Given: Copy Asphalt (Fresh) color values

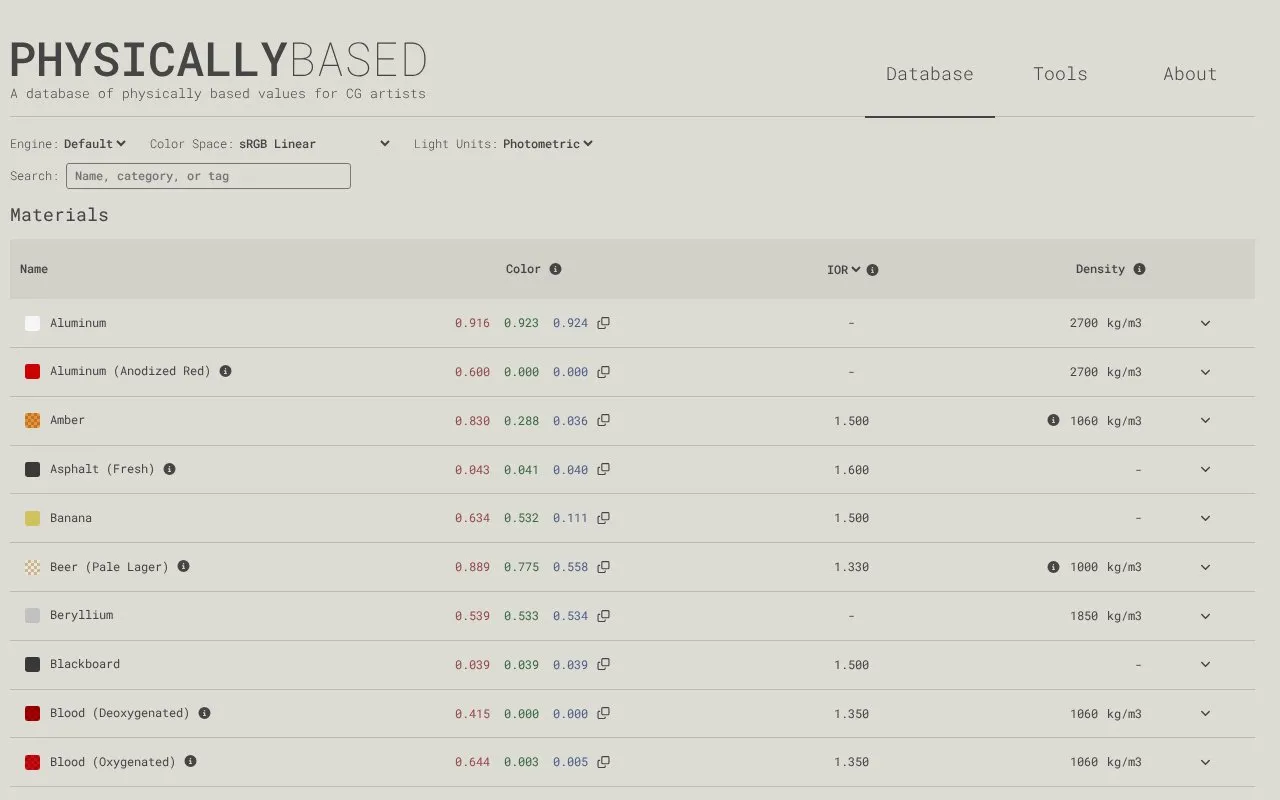Looking at the screenshot, I should [603, 470].
